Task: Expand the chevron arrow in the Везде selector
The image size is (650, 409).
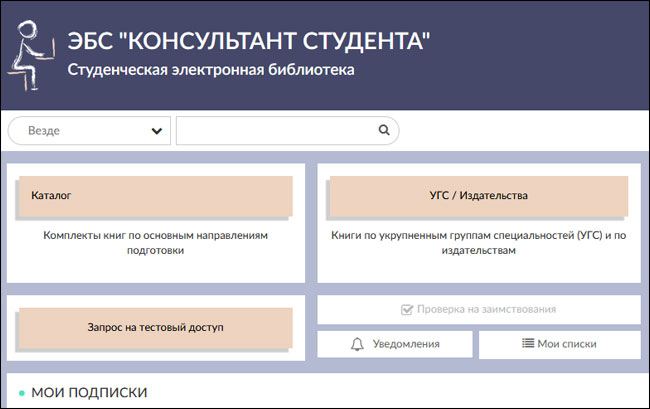Action: coord(157,131)
